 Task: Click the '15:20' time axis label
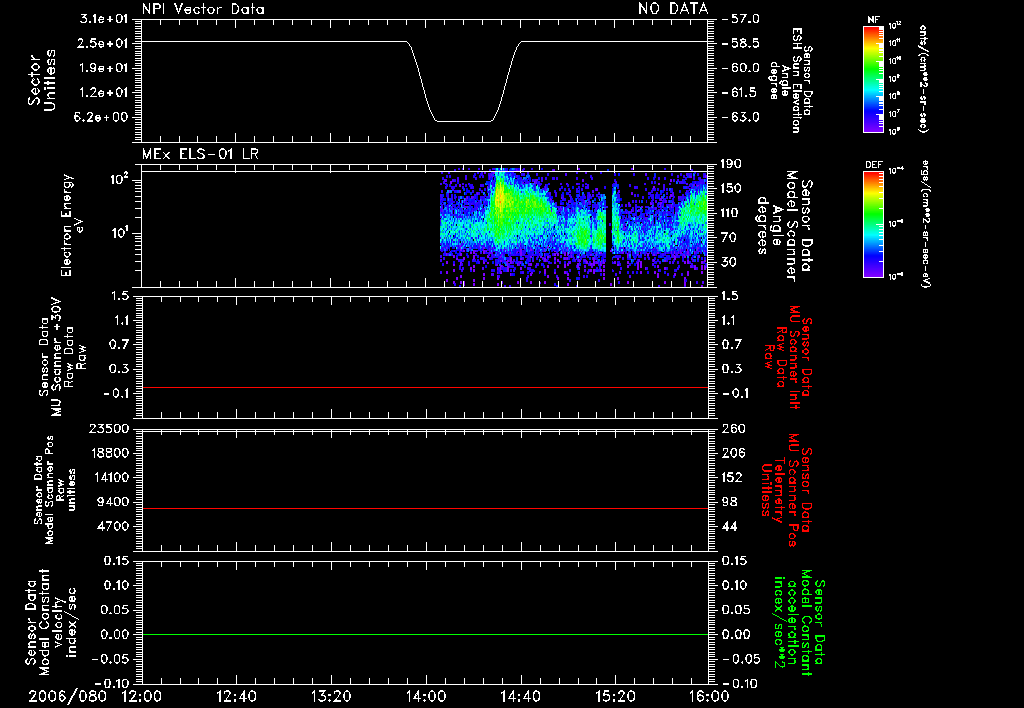[615, 696]
